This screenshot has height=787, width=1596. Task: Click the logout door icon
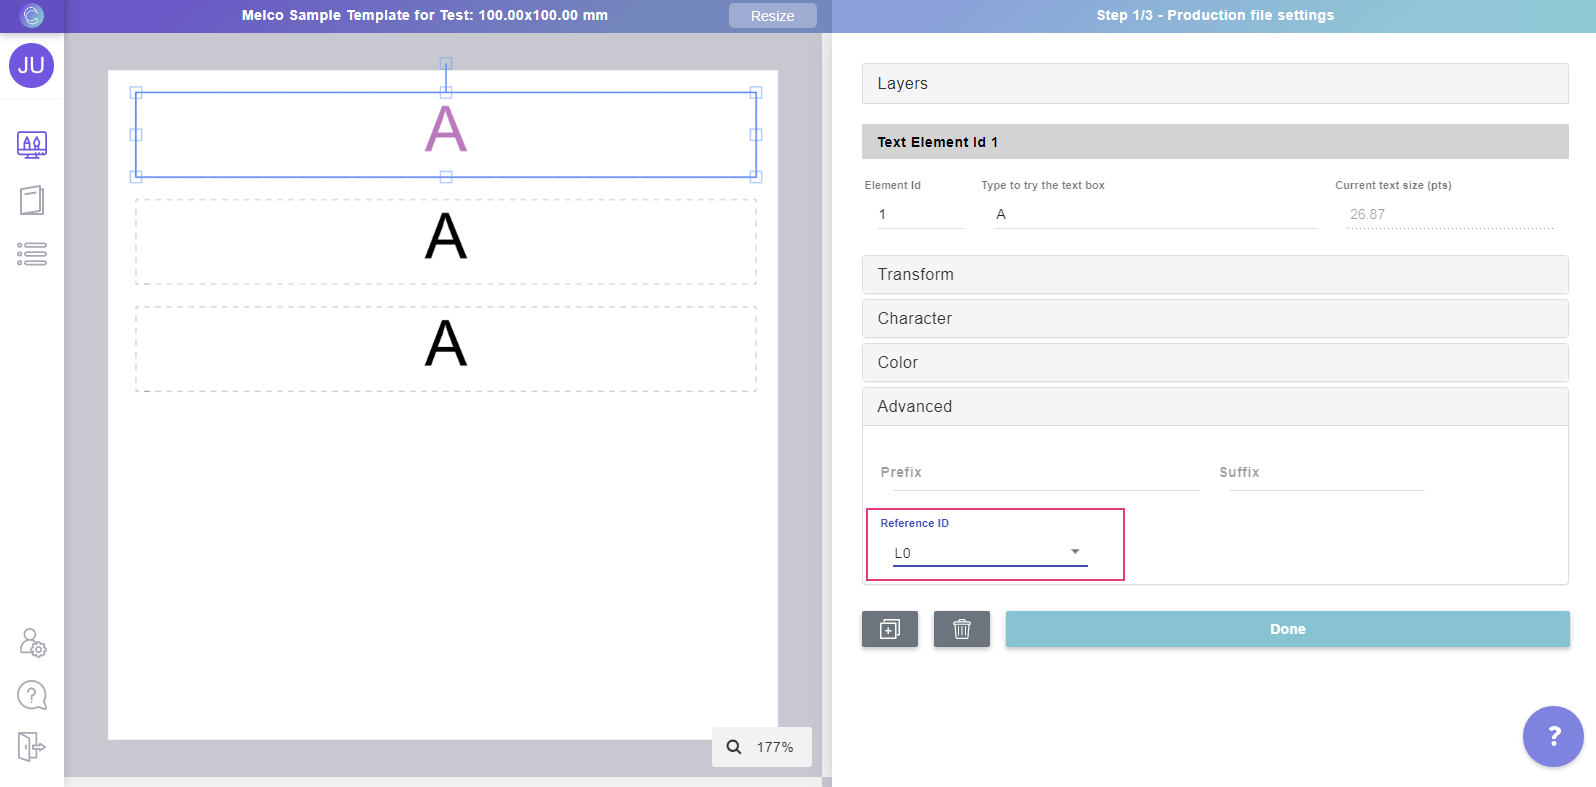tap(32, 746)
